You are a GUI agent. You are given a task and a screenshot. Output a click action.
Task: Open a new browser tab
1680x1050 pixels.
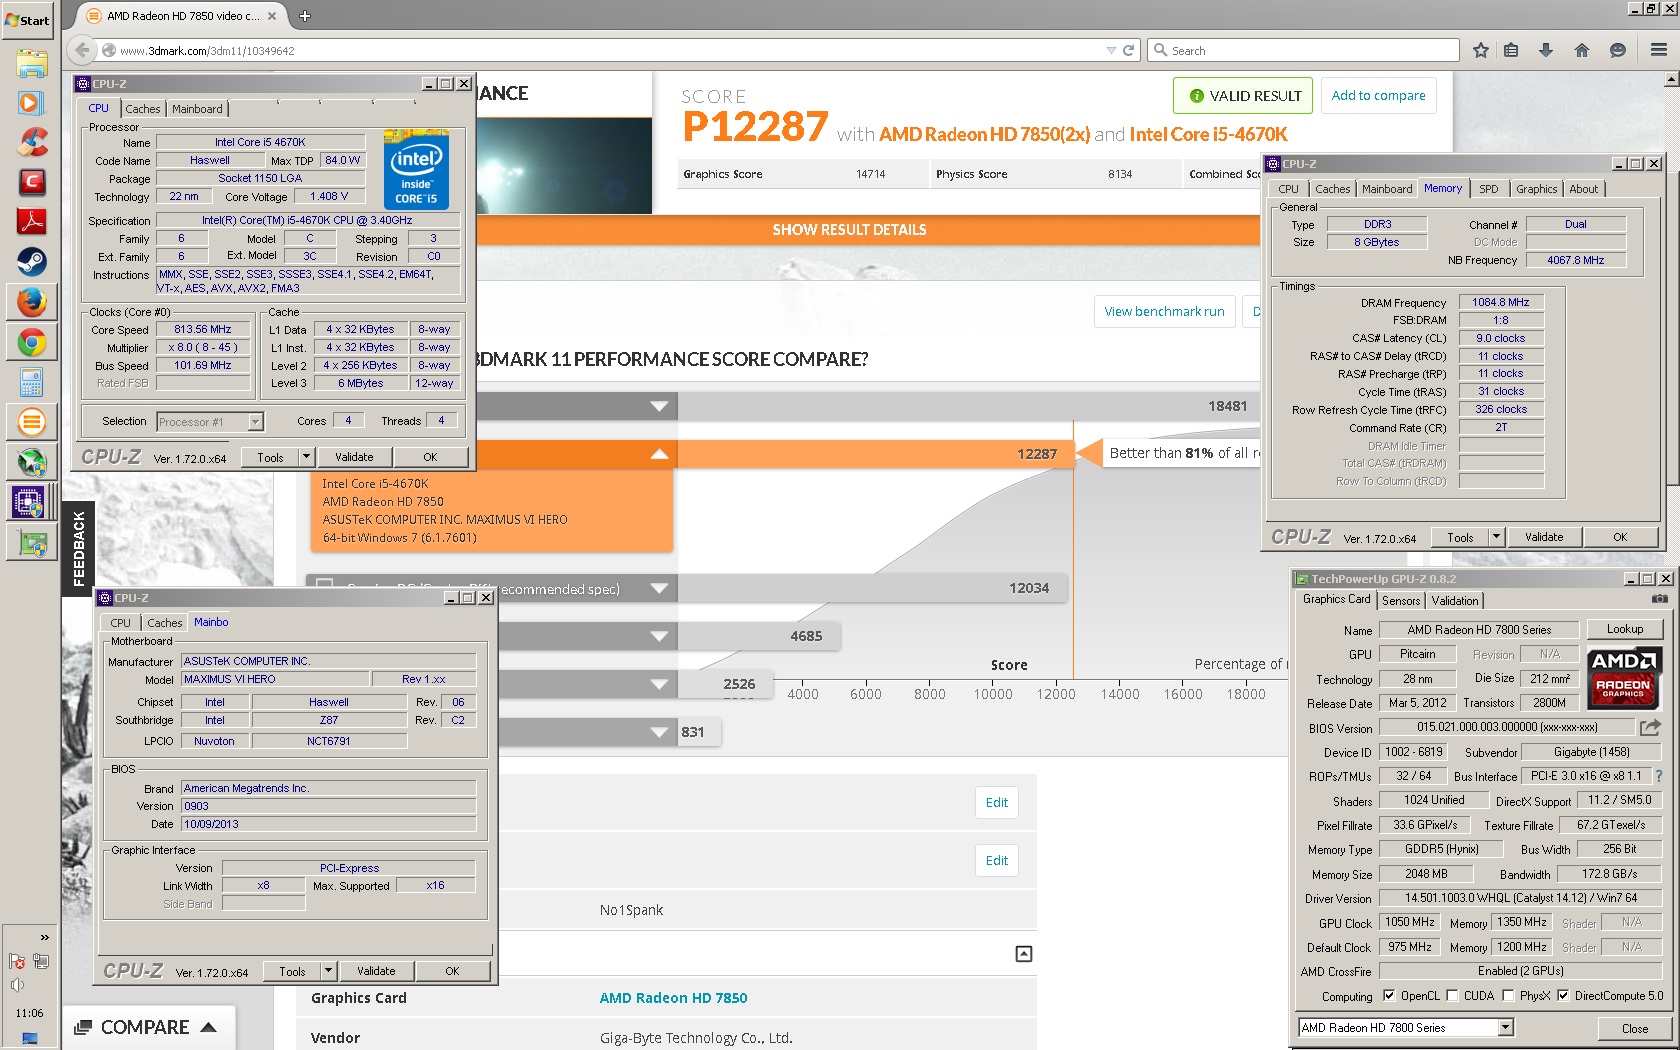(305, 16)
